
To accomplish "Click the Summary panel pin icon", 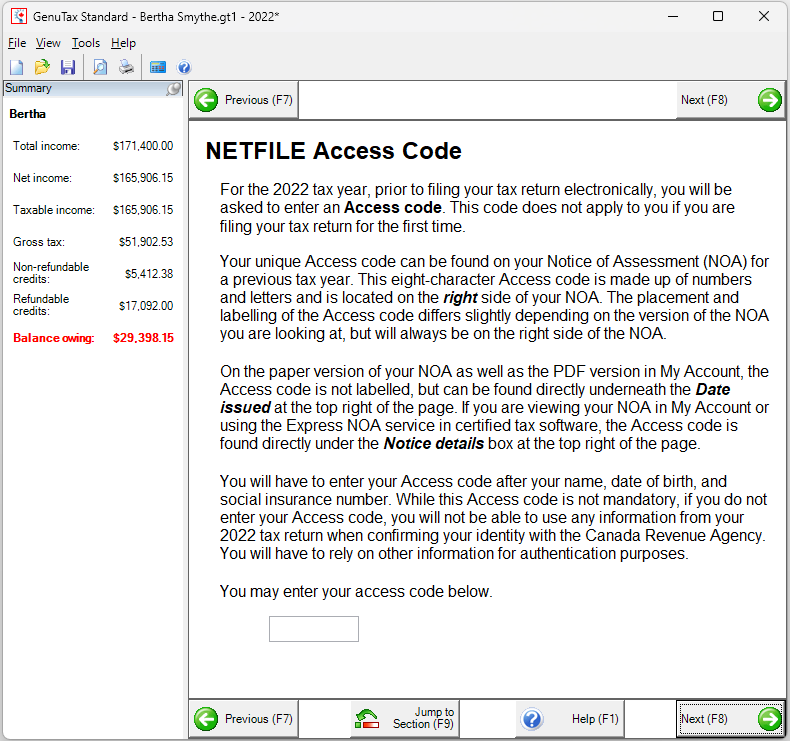I will pyautogui.click(x=173, y=89).
